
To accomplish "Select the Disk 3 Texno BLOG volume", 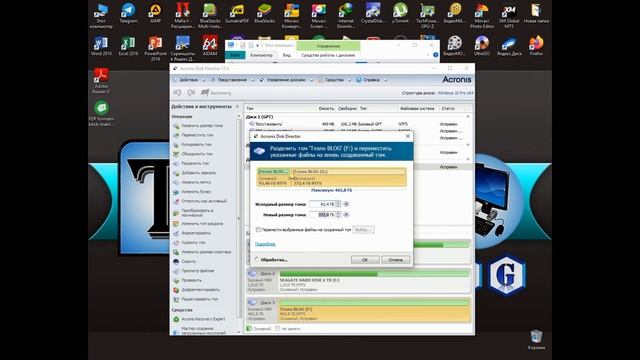I will pos(374,310).
